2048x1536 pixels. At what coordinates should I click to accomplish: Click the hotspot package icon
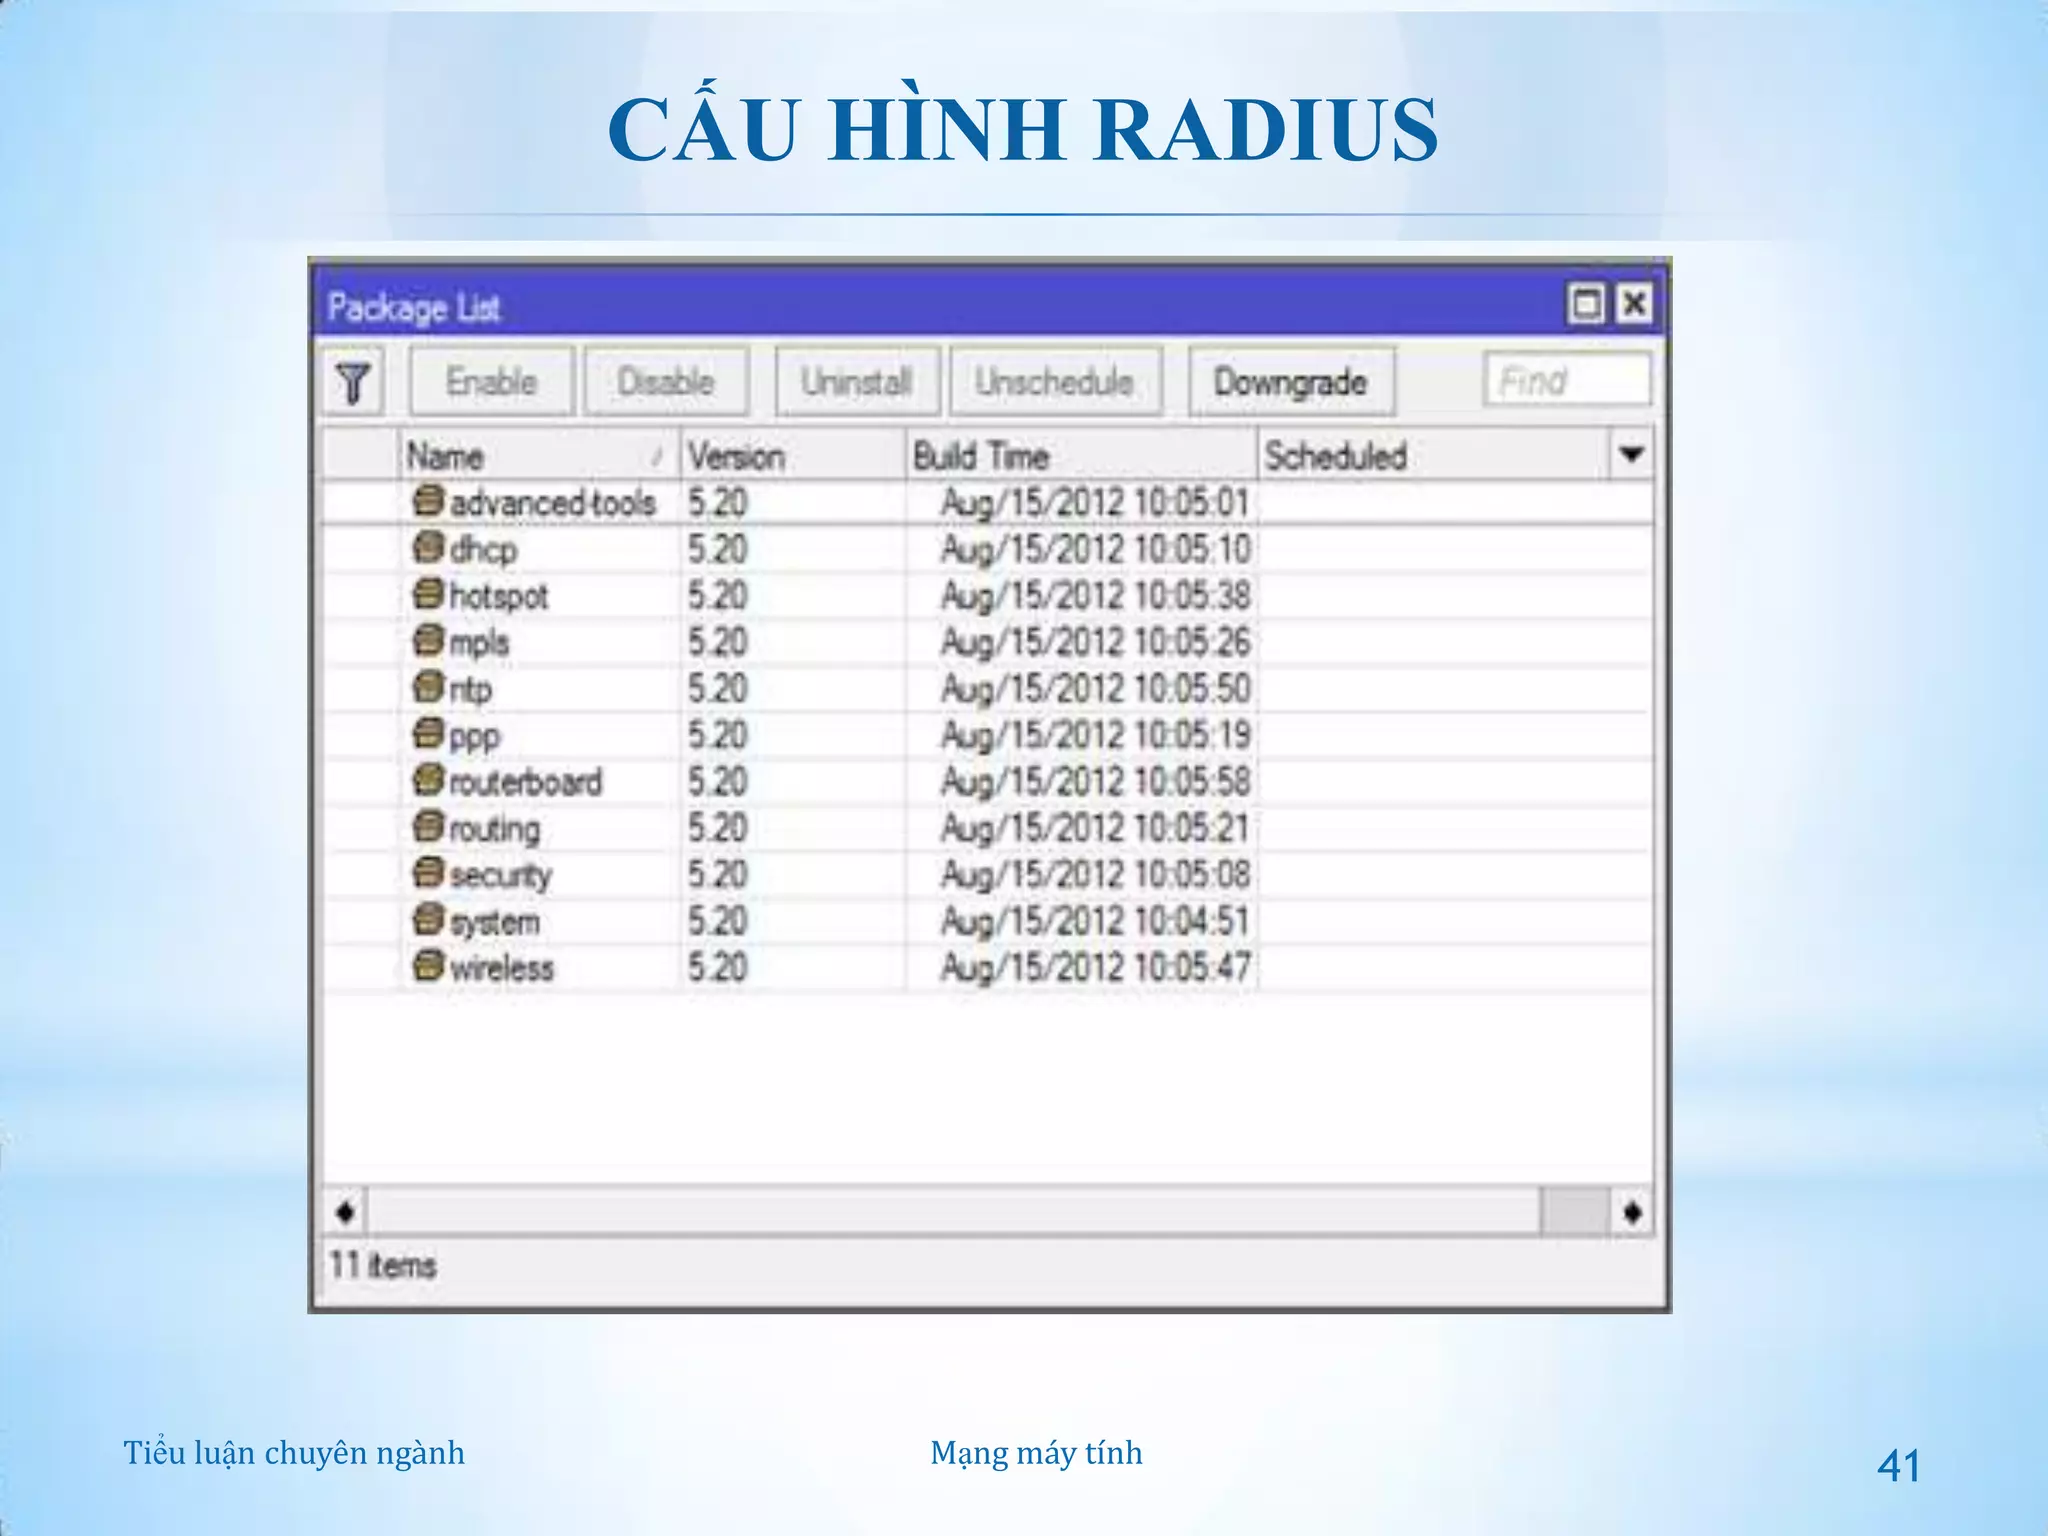click(428, 594)
